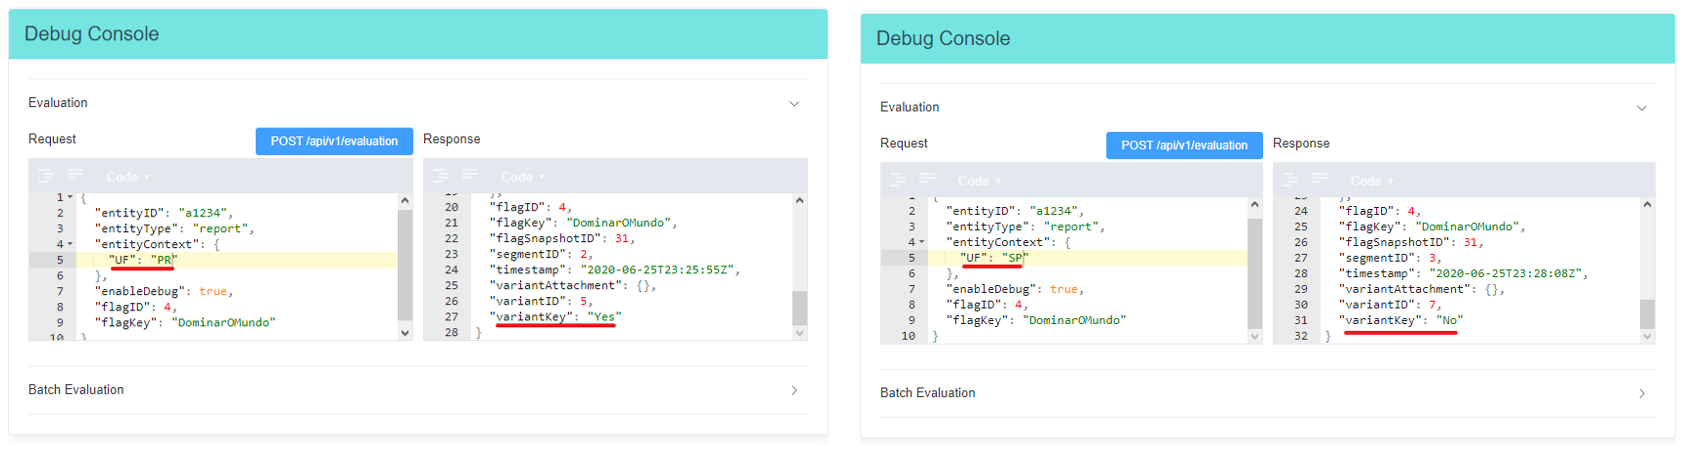Viewport: 1692px width, 455px height.
Task: Fold the root object at line 1 of the PR request
Action: click(x=70, y=198)
